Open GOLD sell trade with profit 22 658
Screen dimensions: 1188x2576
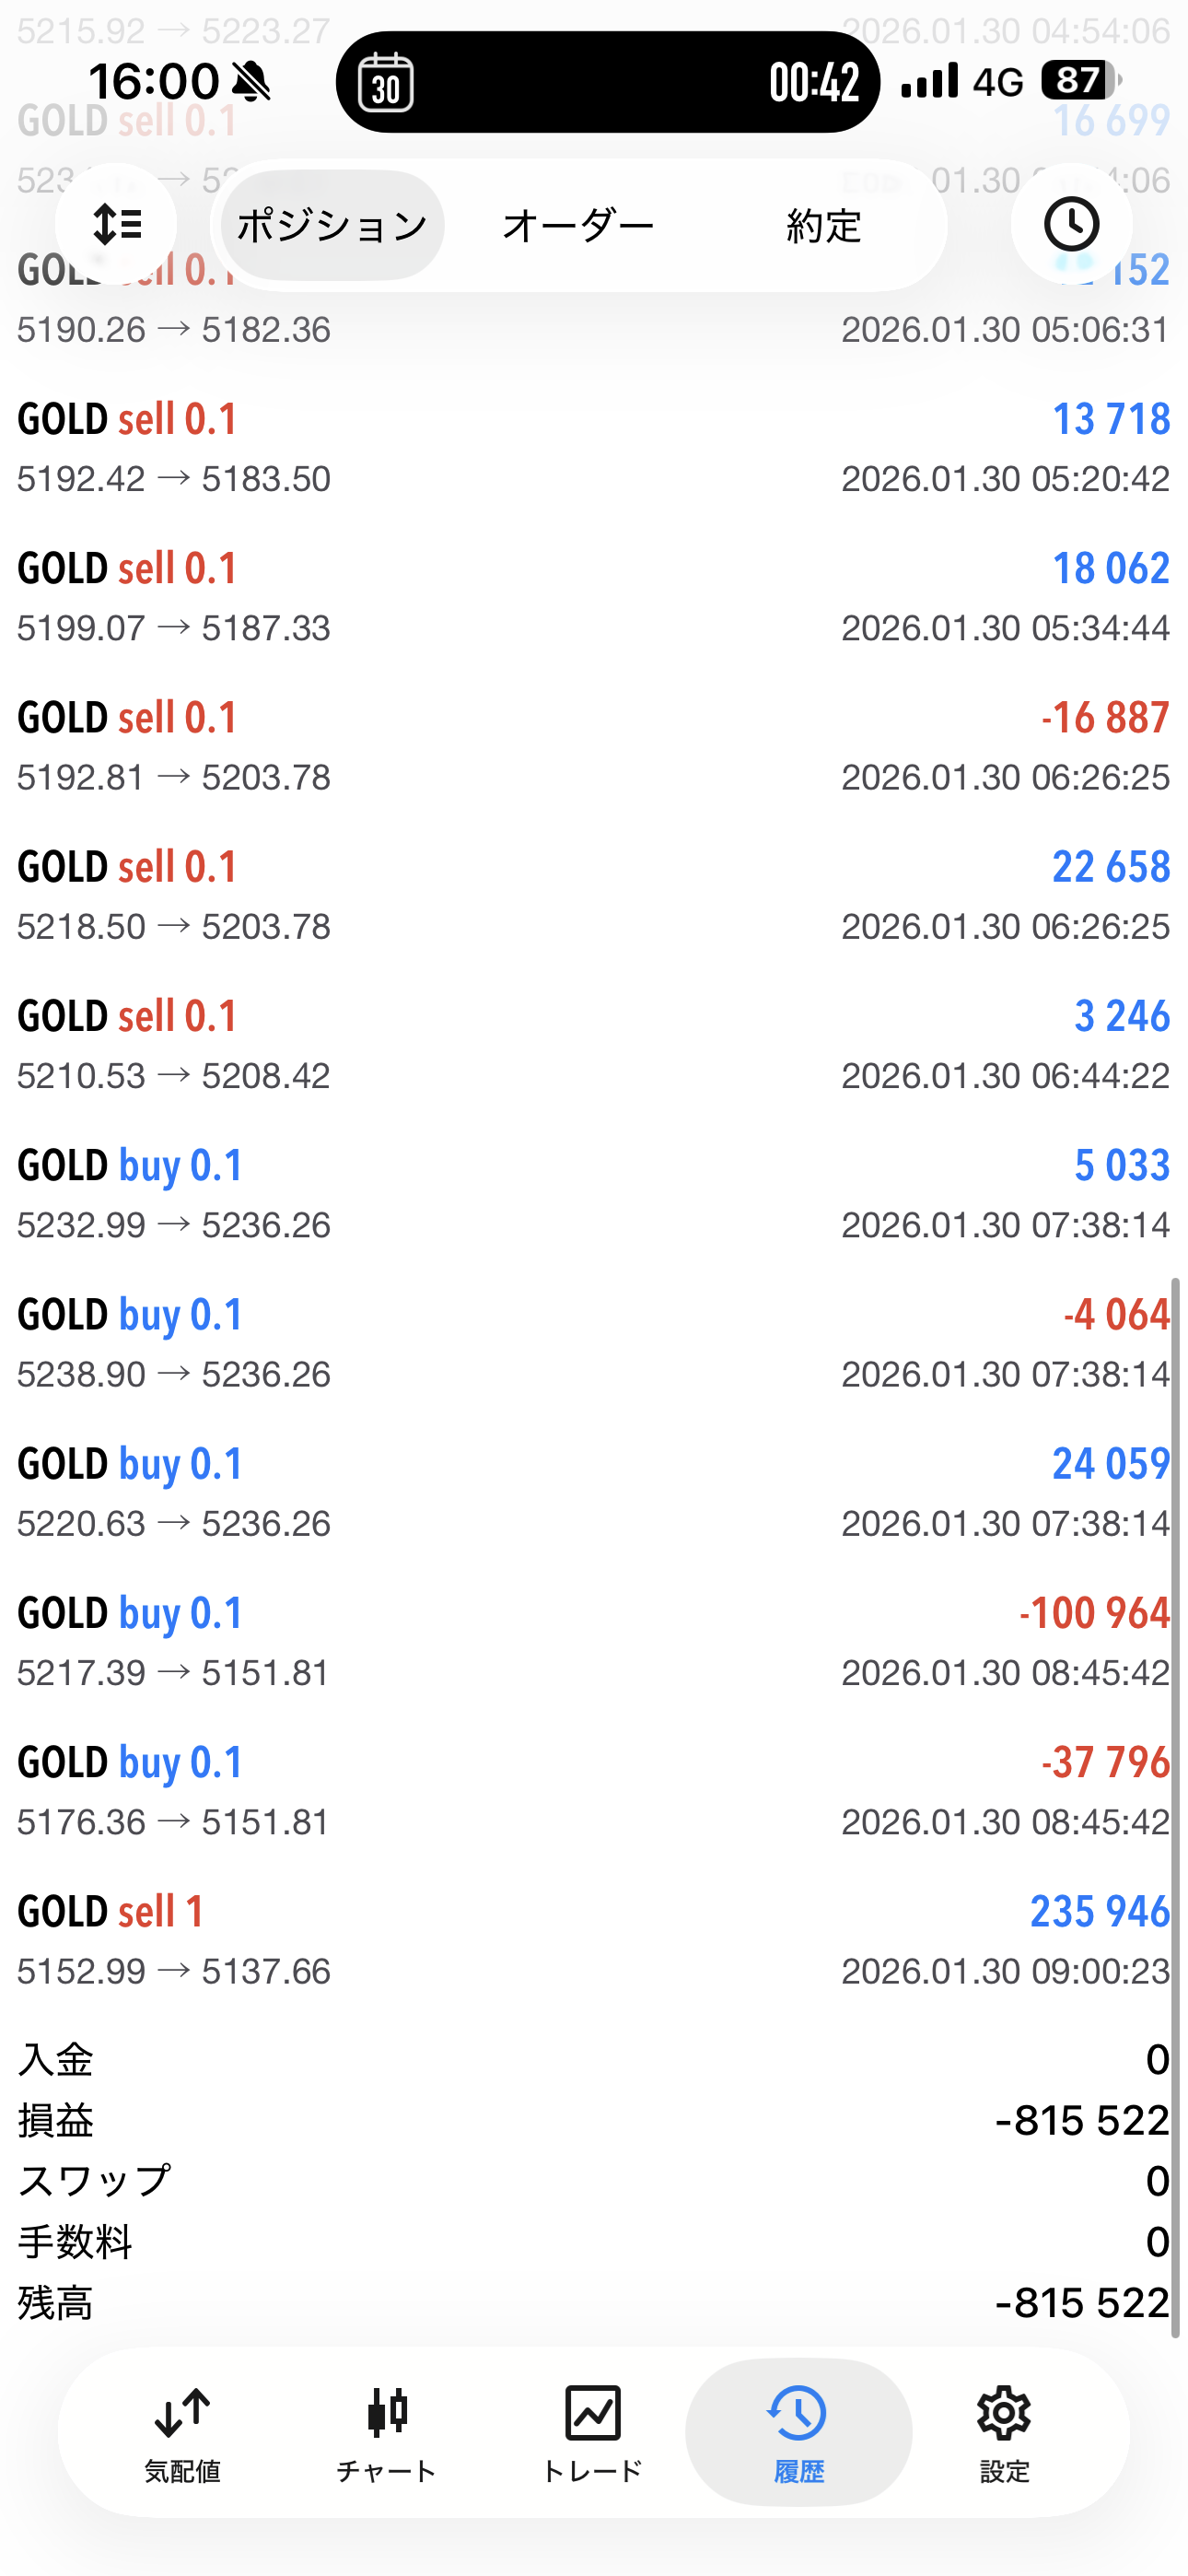[594, 895]
